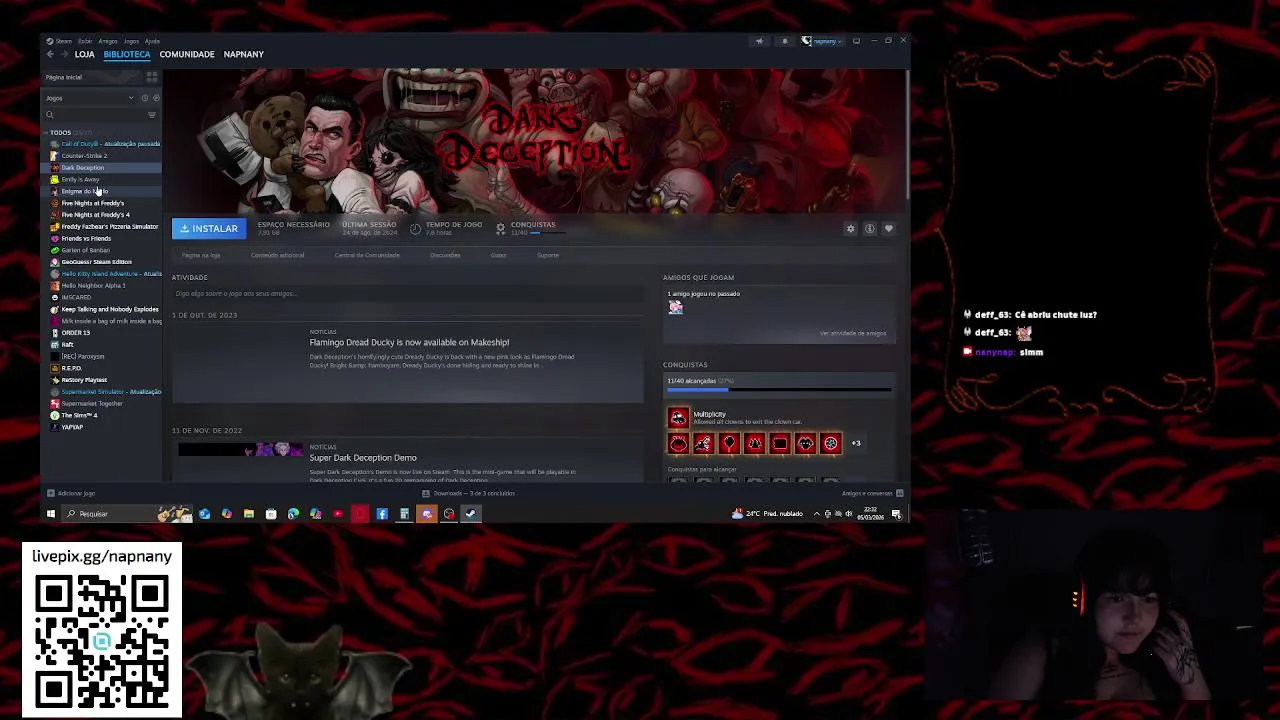Select Hello Neighbor Alpha 1

coord(93,286)
